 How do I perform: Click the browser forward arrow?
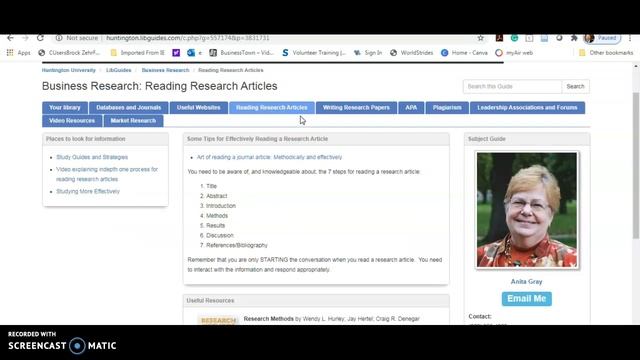pos(25,38)
